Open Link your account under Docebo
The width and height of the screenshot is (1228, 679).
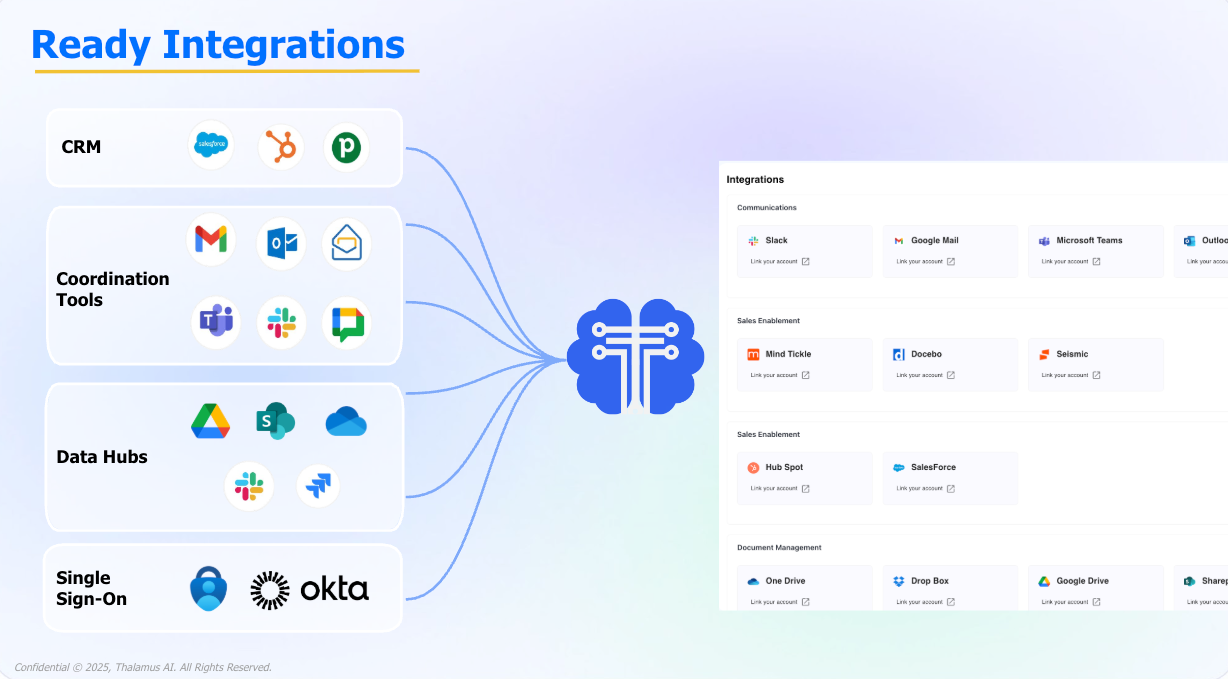(925, 376)
